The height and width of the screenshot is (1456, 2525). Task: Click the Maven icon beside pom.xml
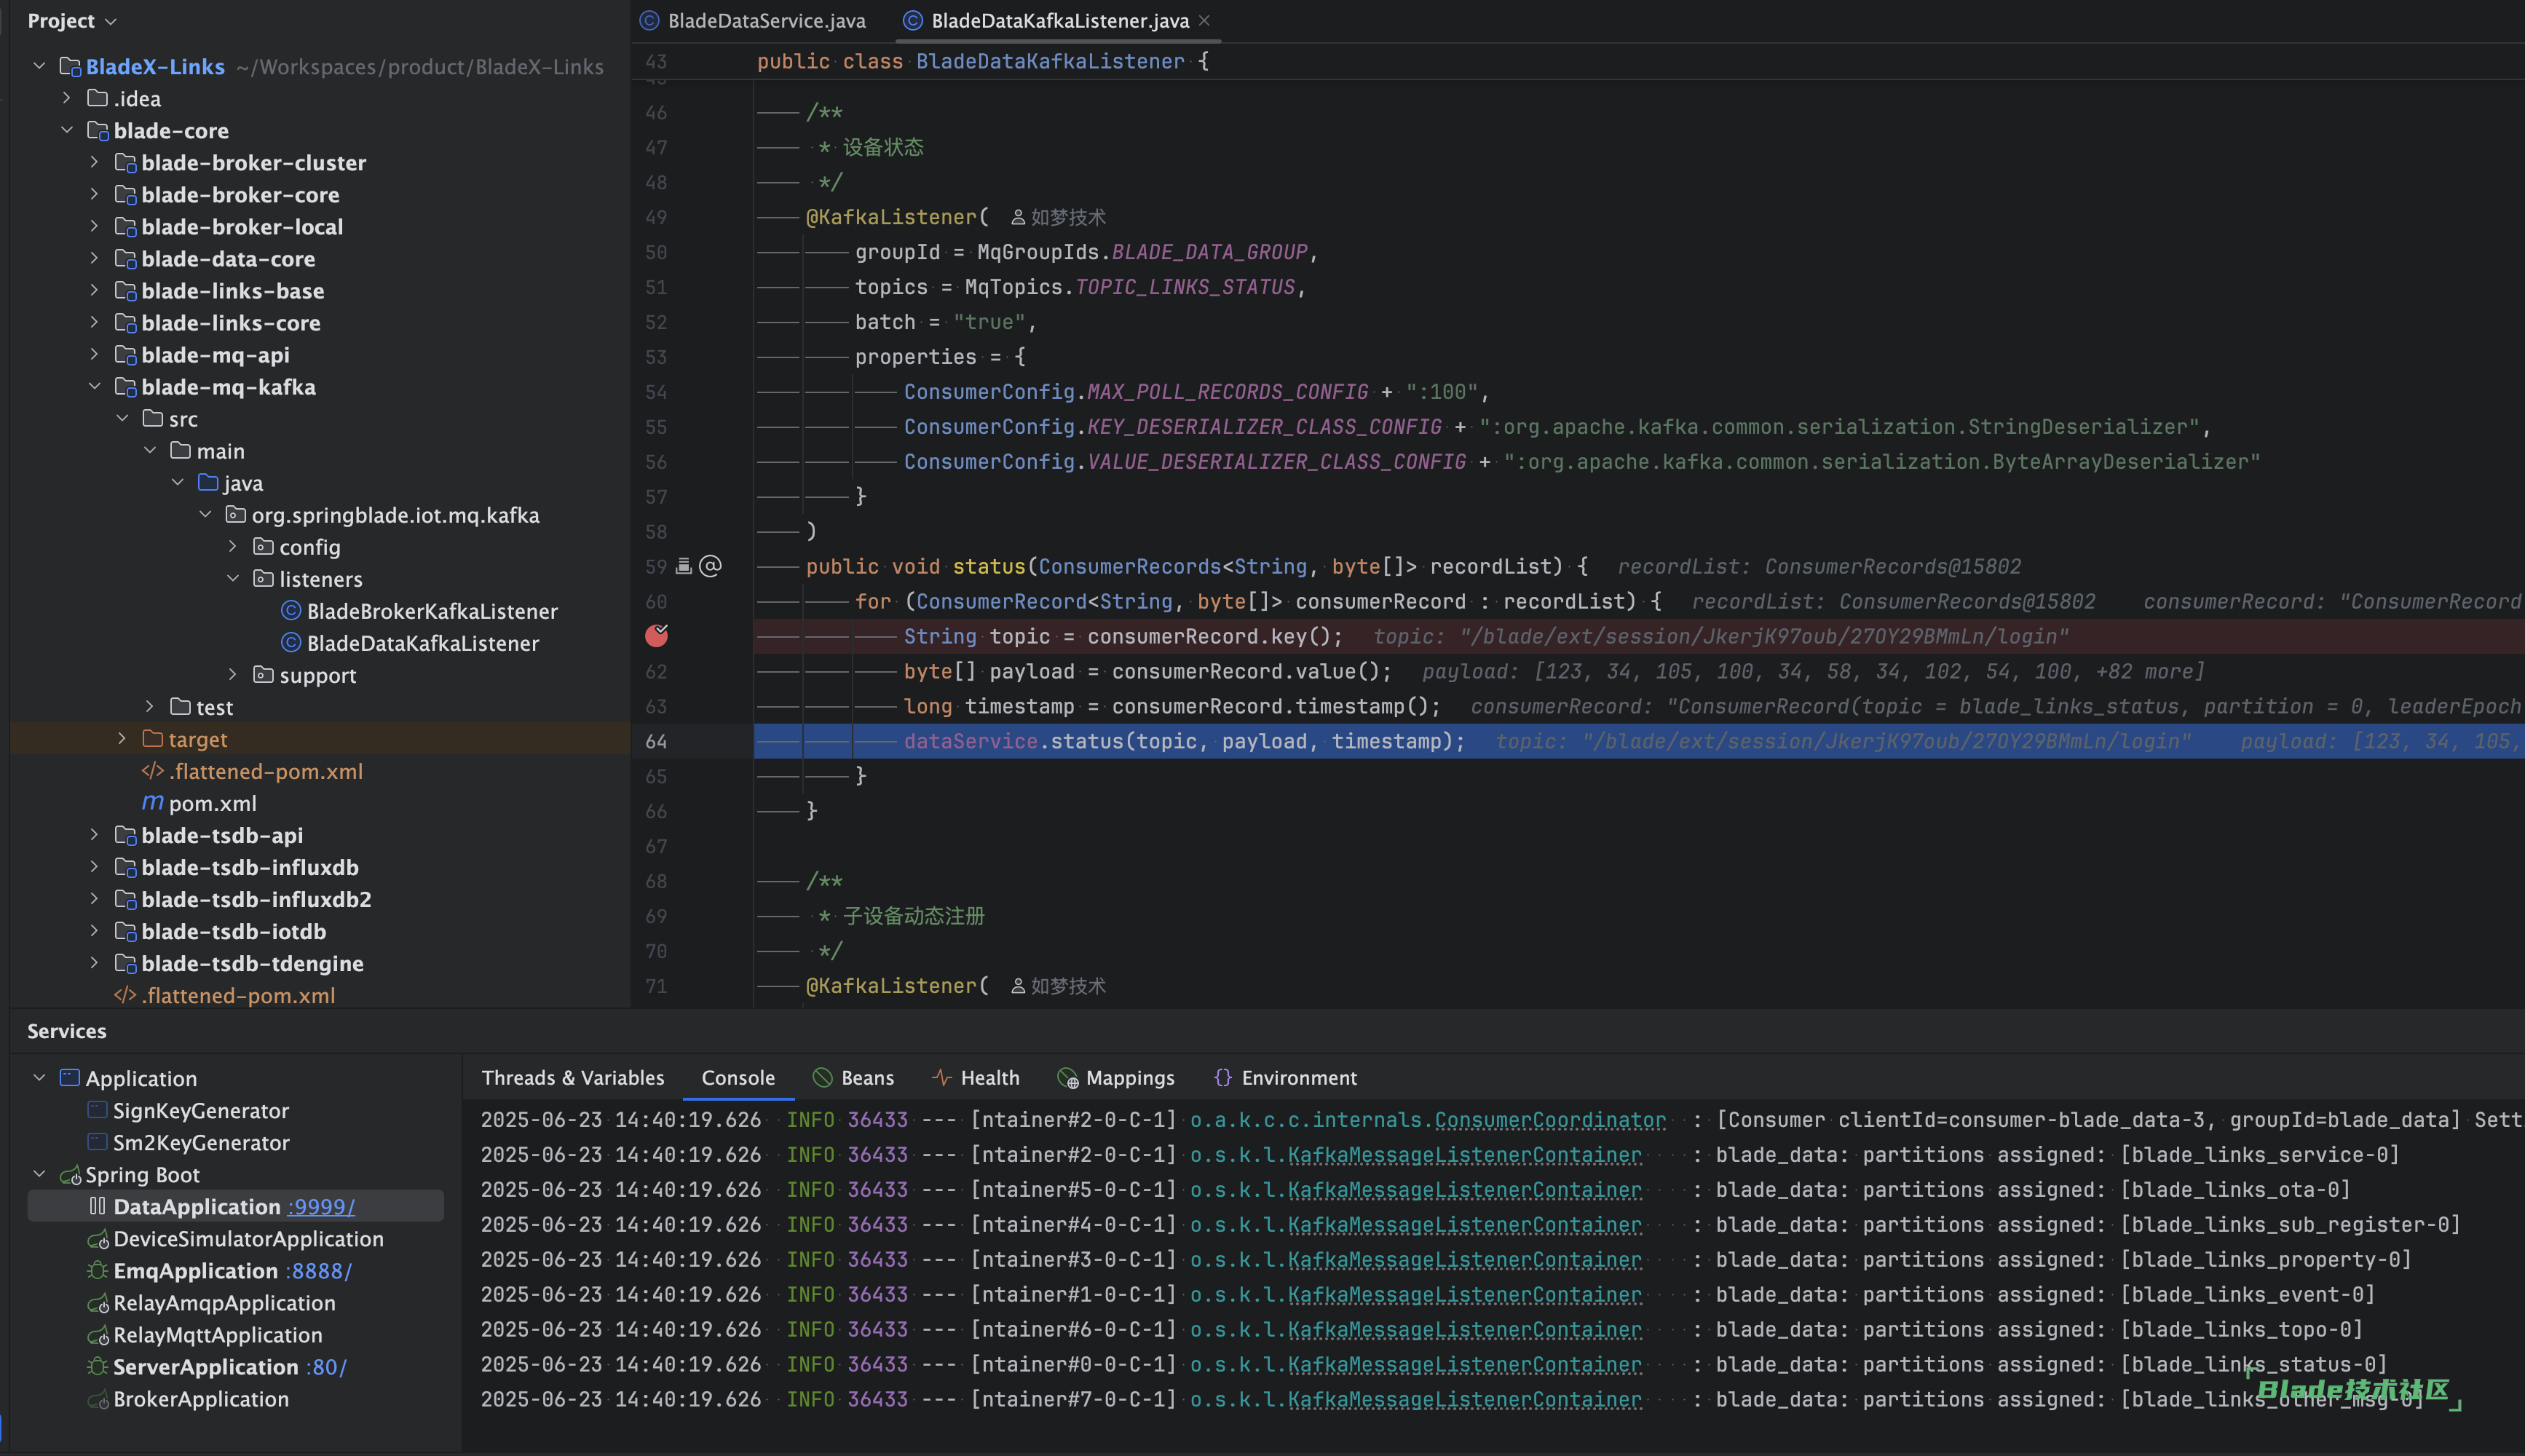(152, 802)
